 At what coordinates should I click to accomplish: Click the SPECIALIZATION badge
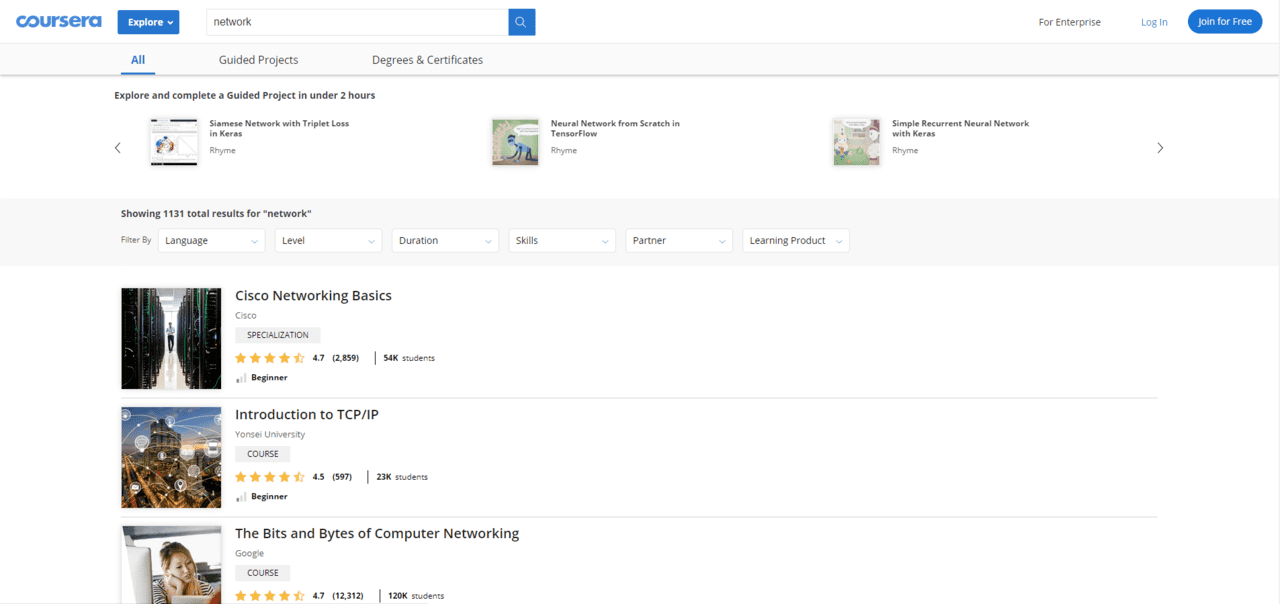tap(278, 335)
